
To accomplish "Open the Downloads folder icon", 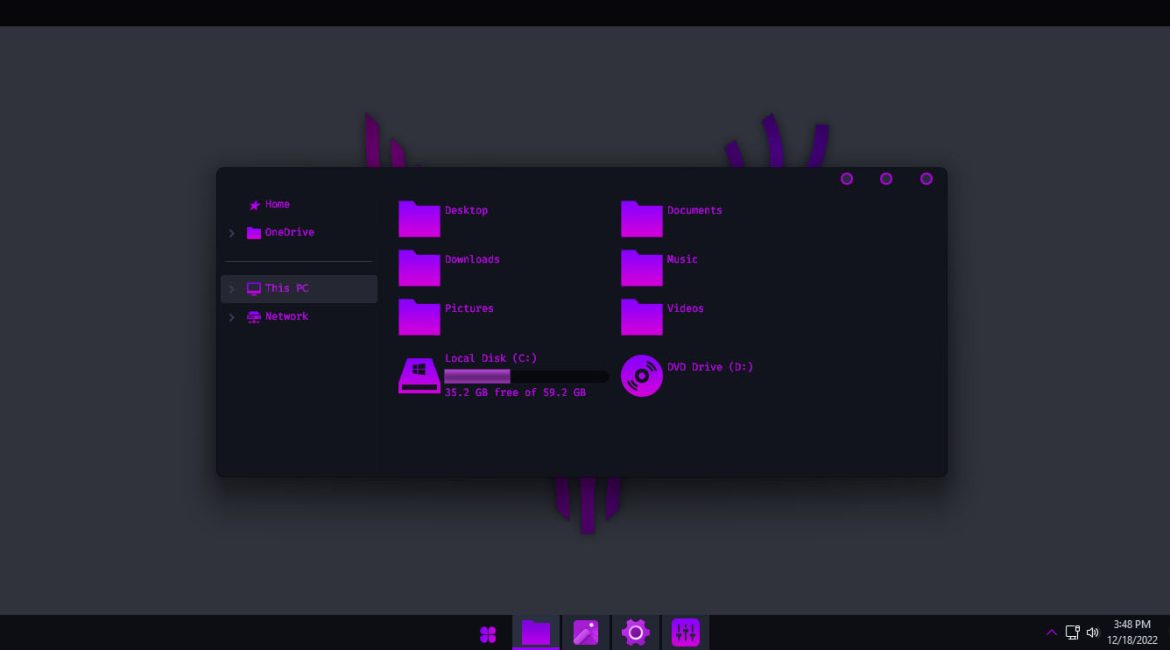I will pos(419,268).
